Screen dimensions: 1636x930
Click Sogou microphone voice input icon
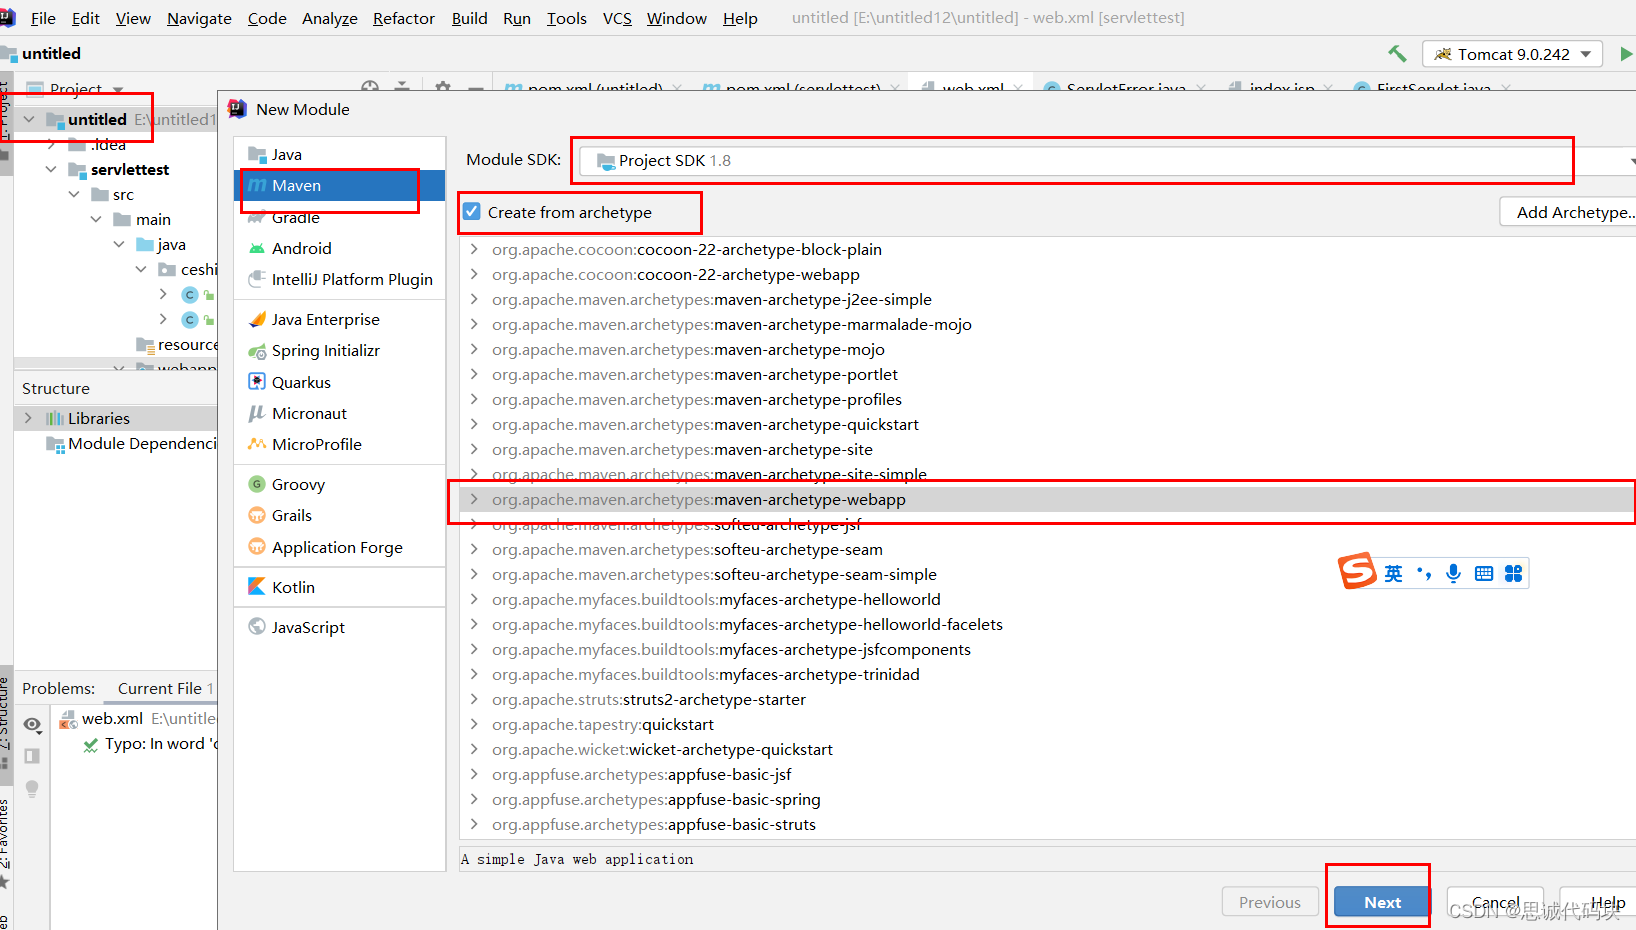(1453, 573)
